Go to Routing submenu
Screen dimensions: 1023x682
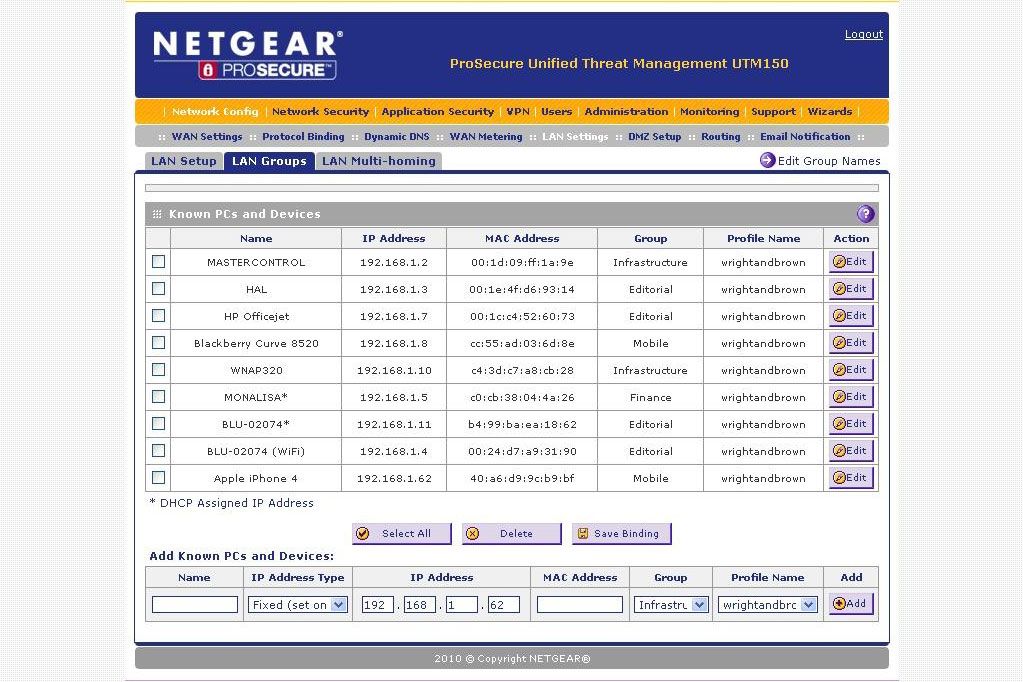tap(721, 136)
